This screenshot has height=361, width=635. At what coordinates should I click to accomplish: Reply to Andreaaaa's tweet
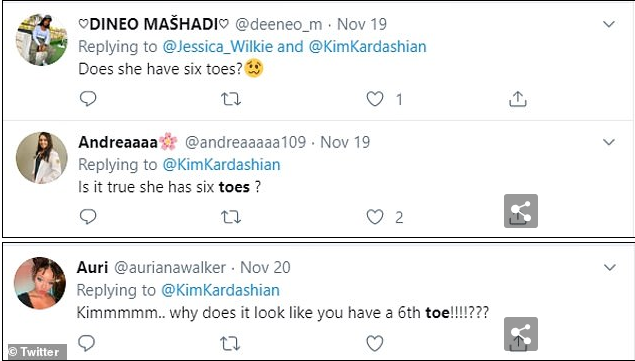coord(88,217)
